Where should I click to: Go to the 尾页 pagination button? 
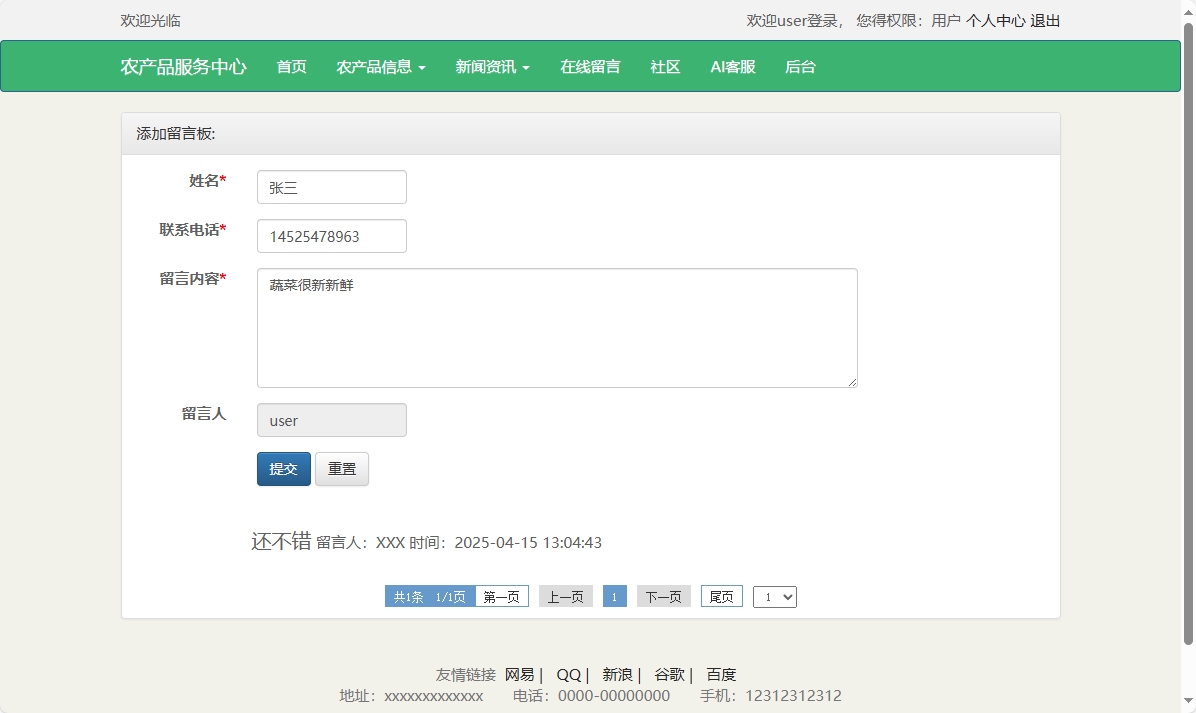(721, 596)
